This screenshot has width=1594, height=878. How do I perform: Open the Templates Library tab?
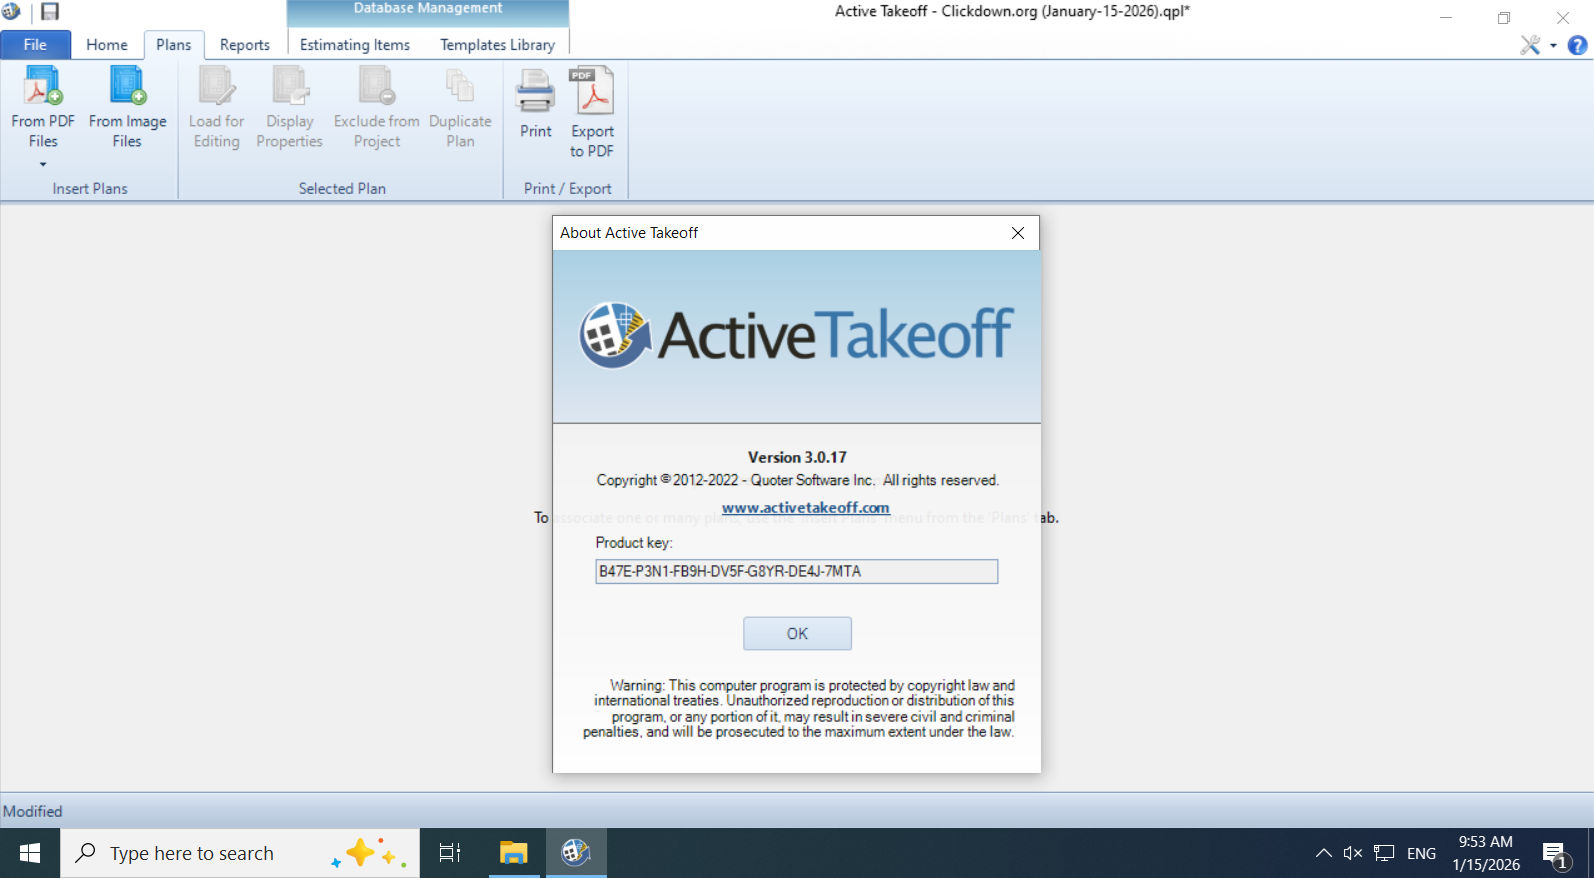tap(497, 45)
